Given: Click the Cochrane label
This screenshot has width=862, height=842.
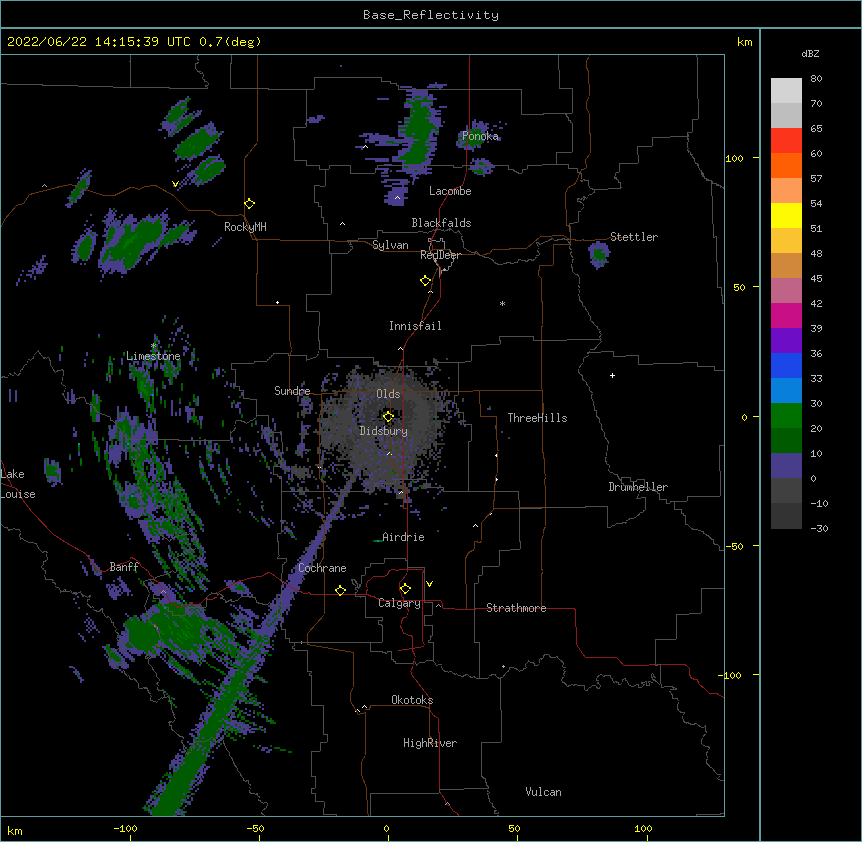Looking at the screenshot, I should pos(322,568).
